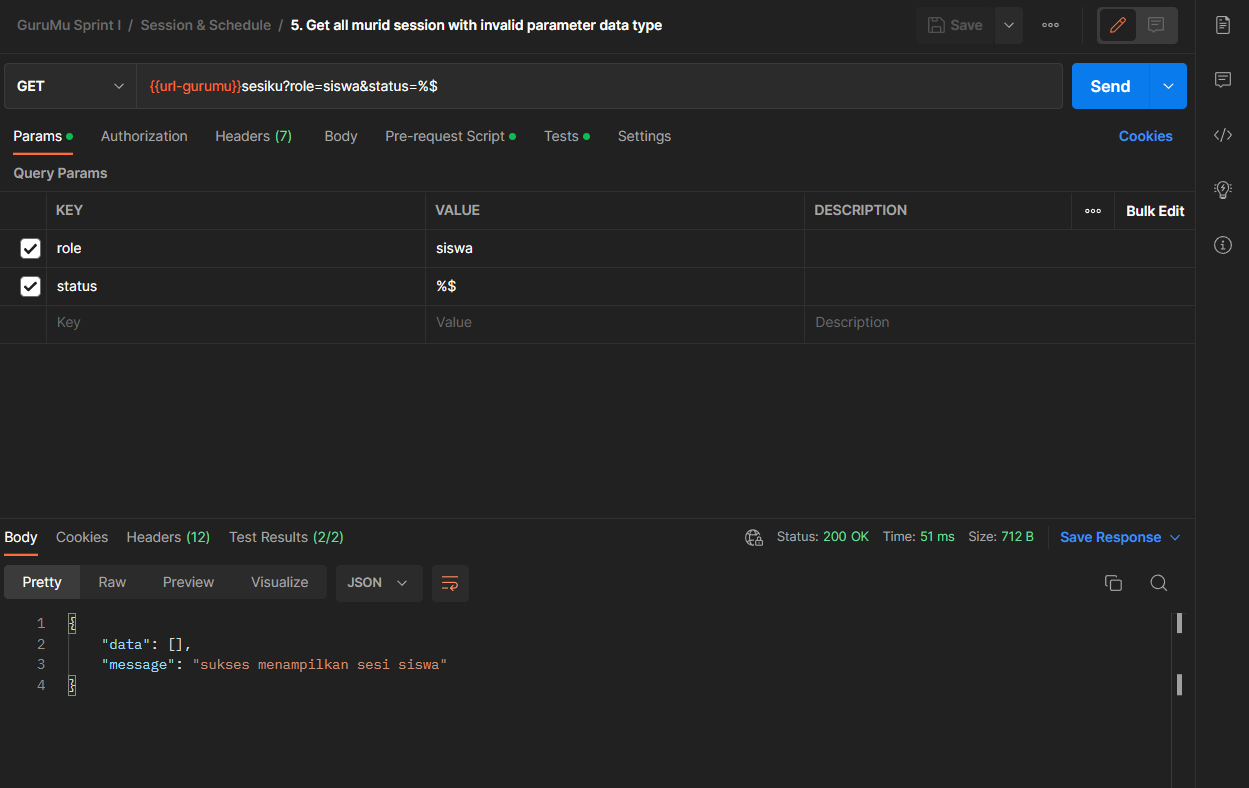Screen dimensions: 1249x788
Task: Open more actions via three-dot icon
Action: click(1050, 24)
